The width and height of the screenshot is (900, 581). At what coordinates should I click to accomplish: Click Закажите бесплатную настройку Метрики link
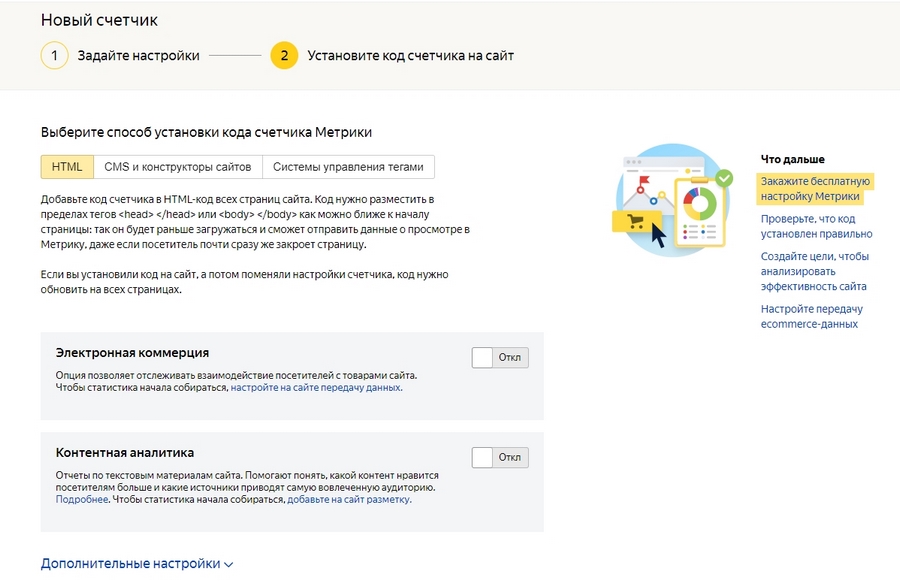815,189
